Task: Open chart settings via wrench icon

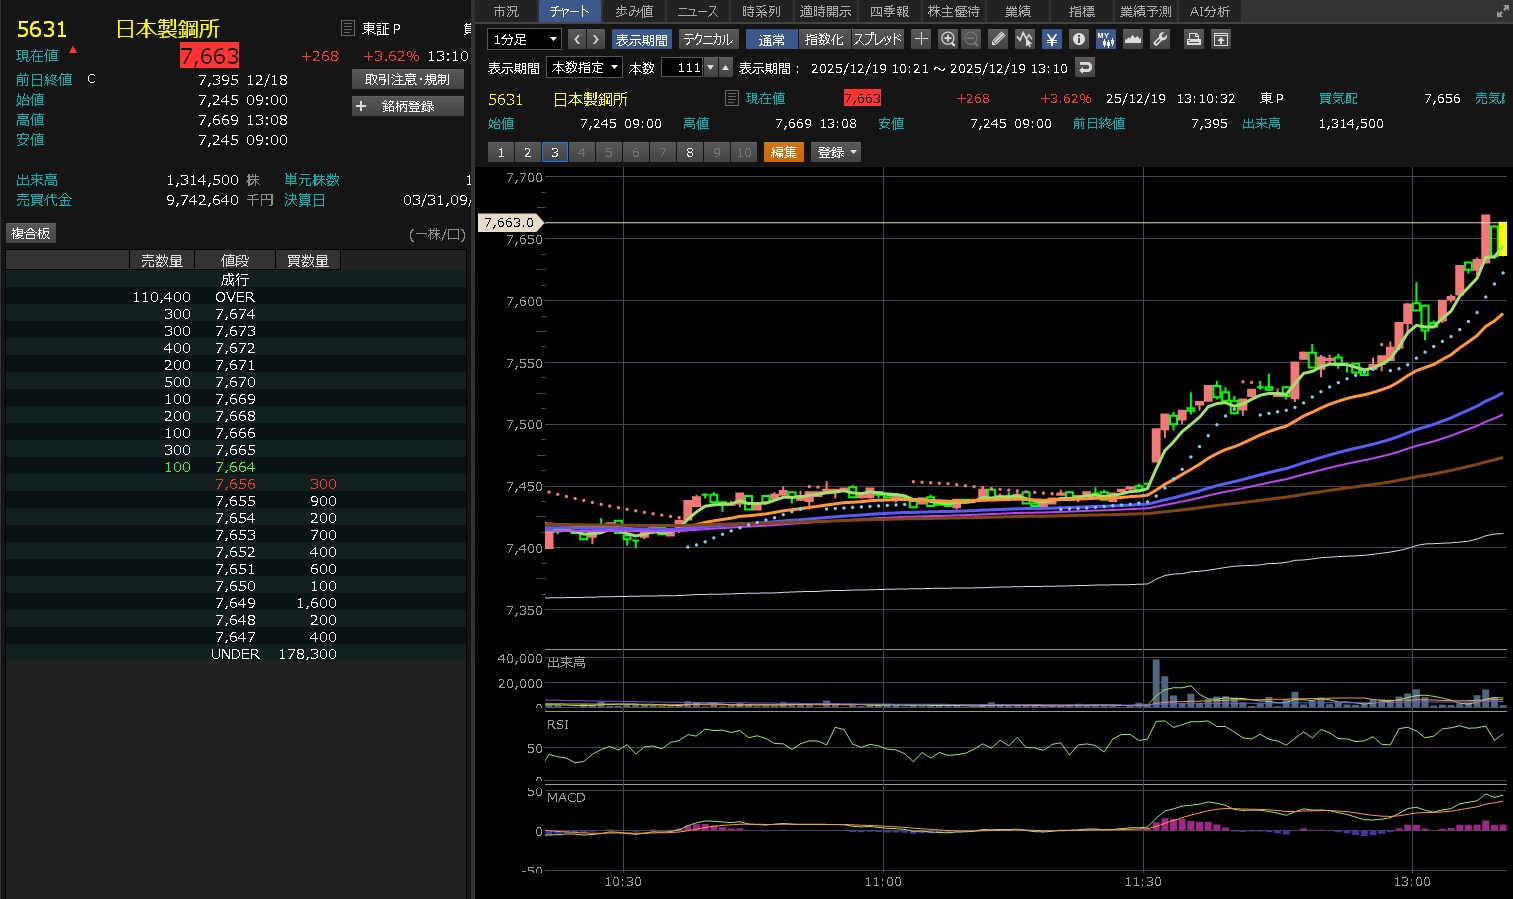Action: (1160, 39)
